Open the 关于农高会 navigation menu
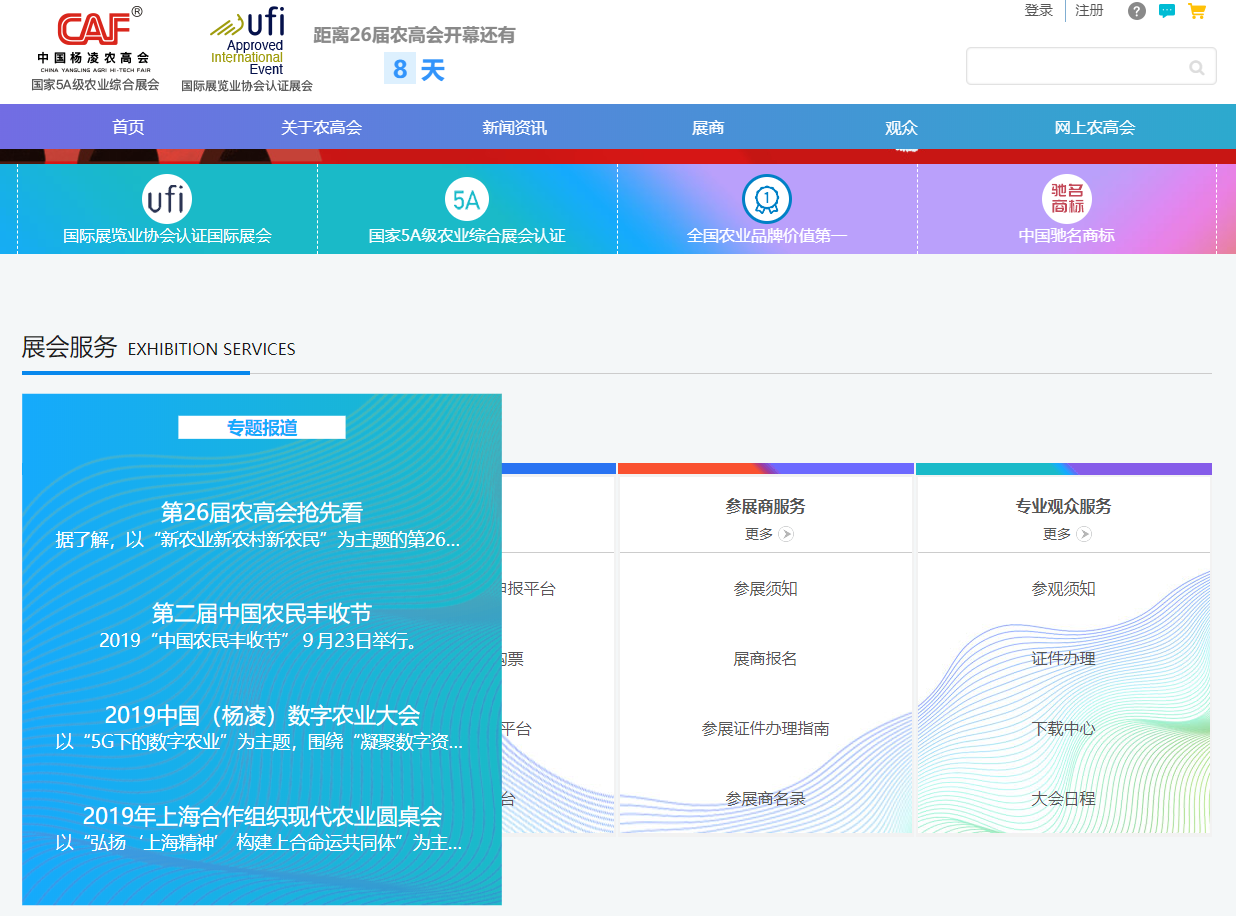 coord(321,127)
